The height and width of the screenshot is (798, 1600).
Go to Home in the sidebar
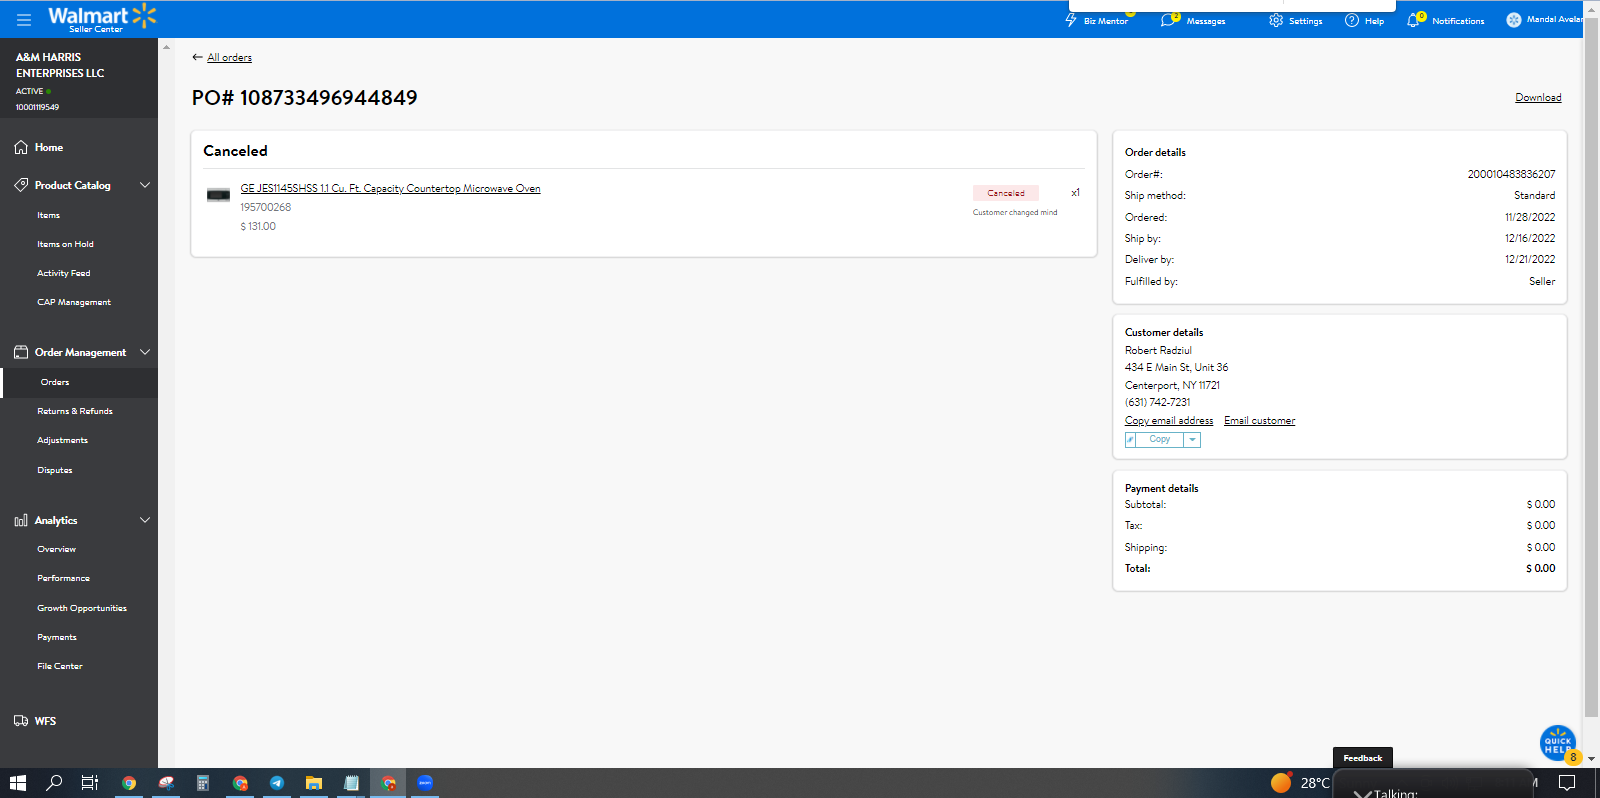coord(49,147)
